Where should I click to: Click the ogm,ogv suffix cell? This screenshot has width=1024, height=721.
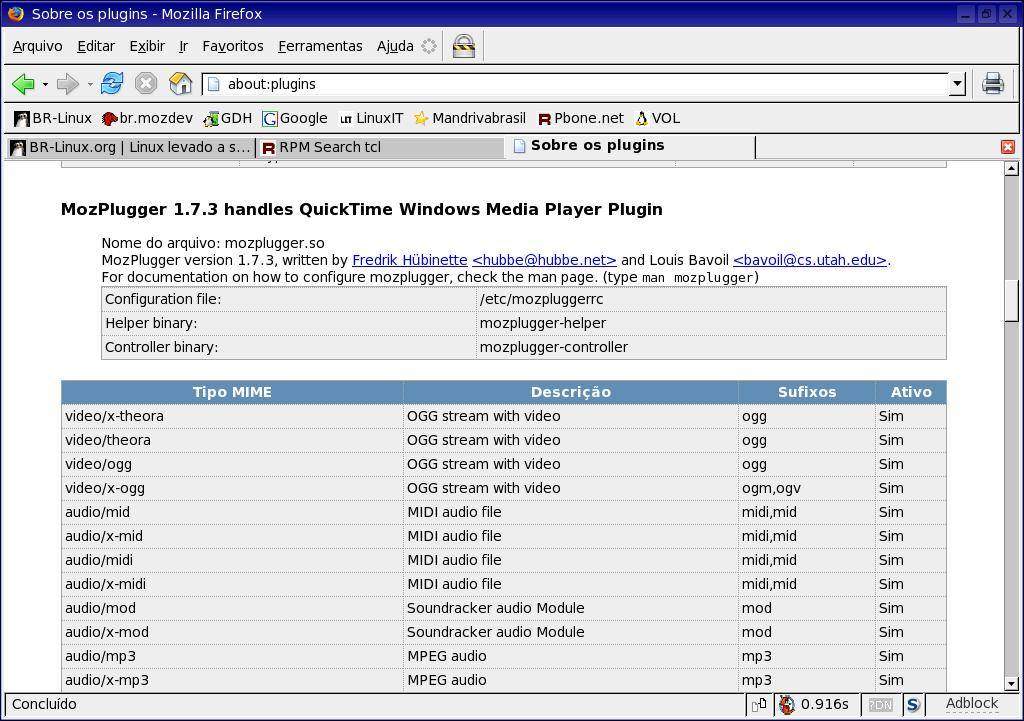click(x=807, y=488)
